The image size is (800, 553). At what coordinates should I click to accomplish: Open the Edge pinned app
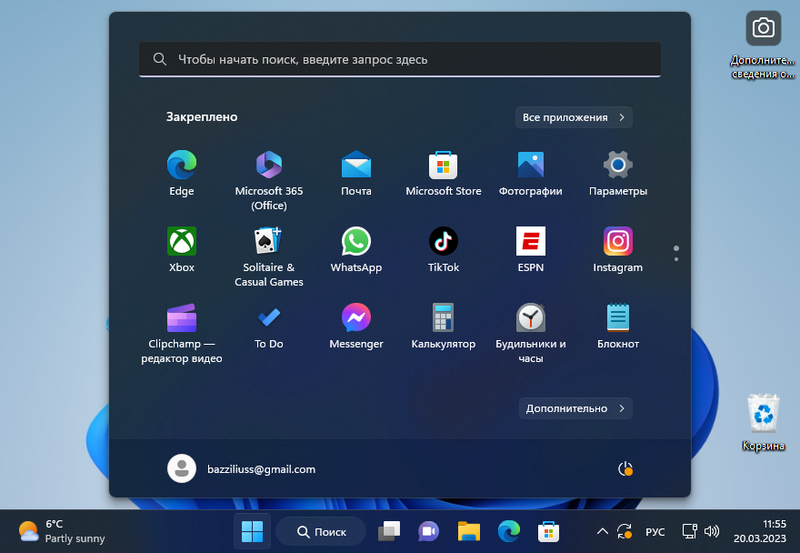[182, 173]
